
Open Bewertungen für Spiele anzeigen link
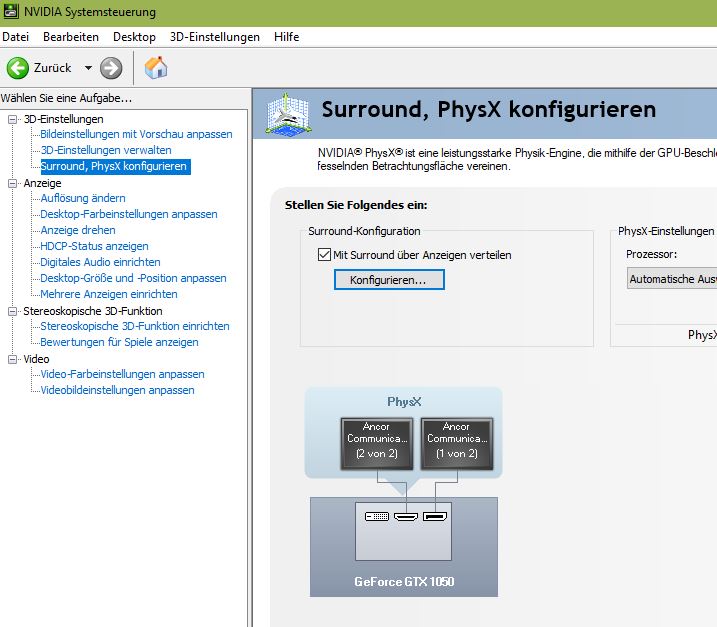(119, 342)
